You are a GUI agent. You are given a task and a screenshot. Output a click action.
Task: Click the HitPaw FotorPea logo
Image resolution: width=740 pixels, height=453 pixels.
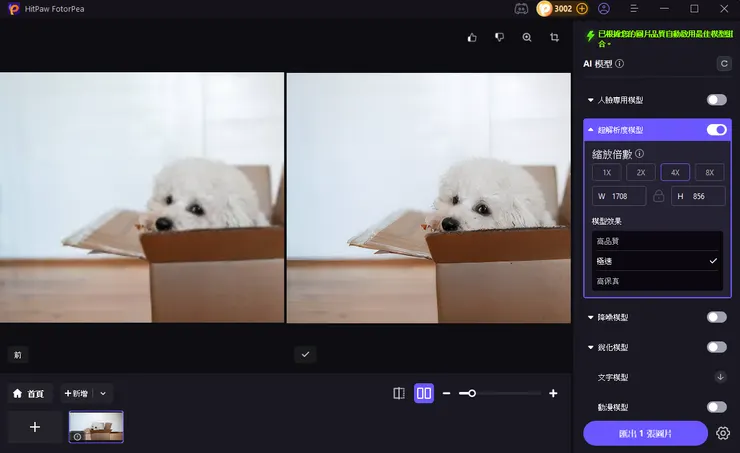coord(14,8)
